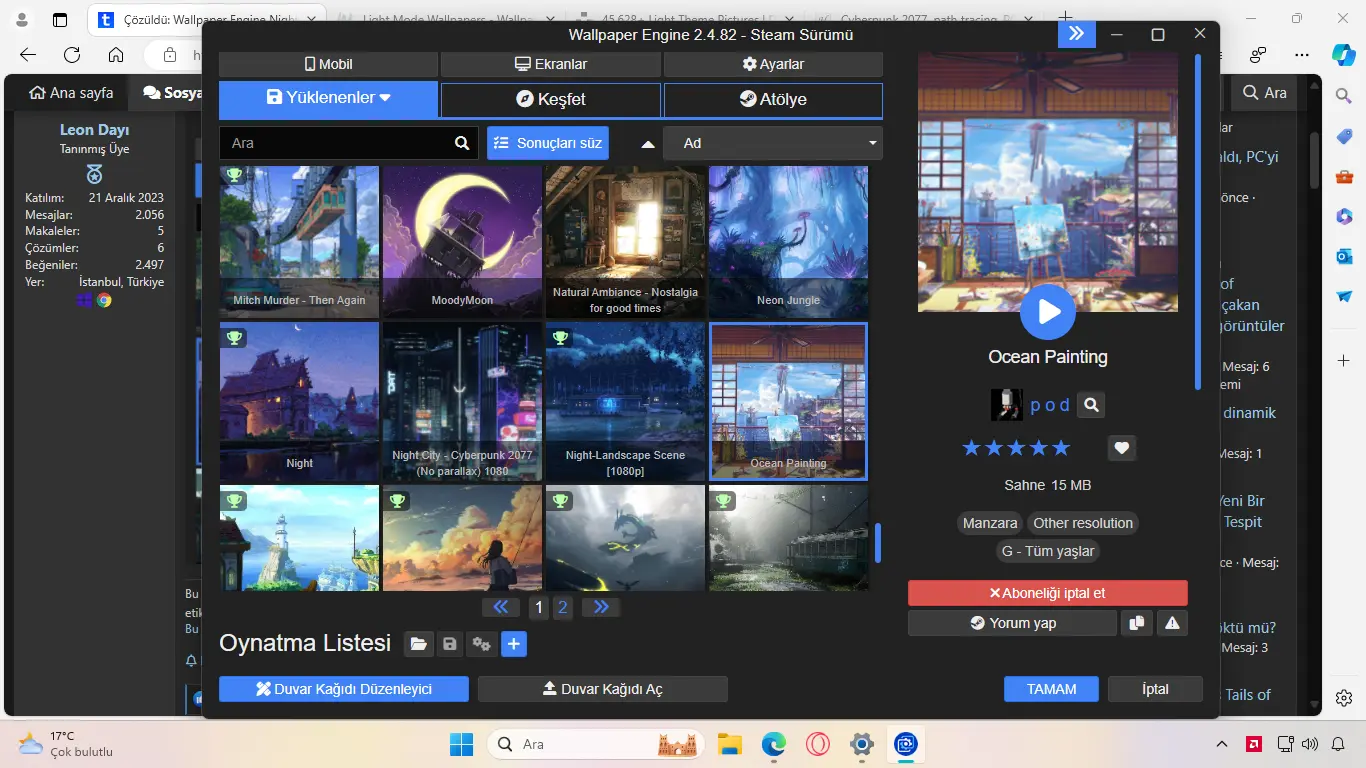The height and width of the screenshot is (768, 1366).
Task: Click the search magnifier in the wallpaper search box
Action: (462, 143)
